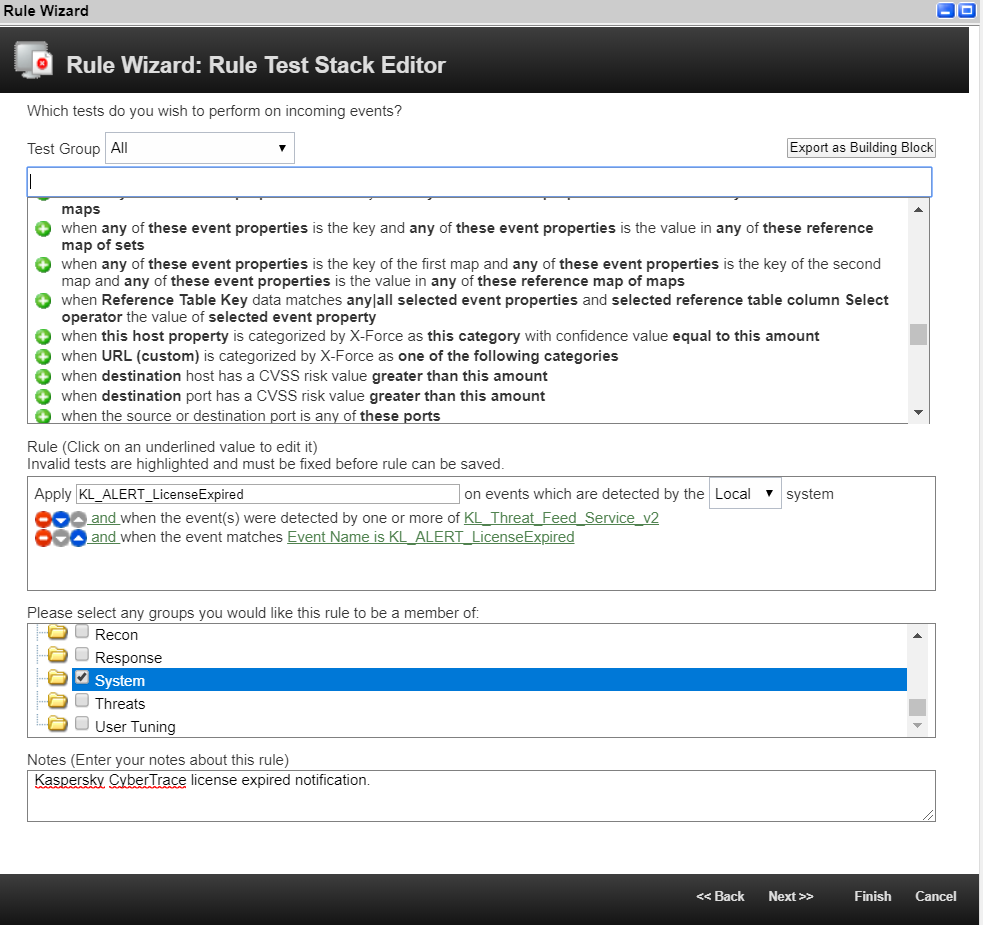Edit the KL_Threat_Feed_Service_v2 value link
The width and height of the screenshot is (983, 925).
coord(562,518)
